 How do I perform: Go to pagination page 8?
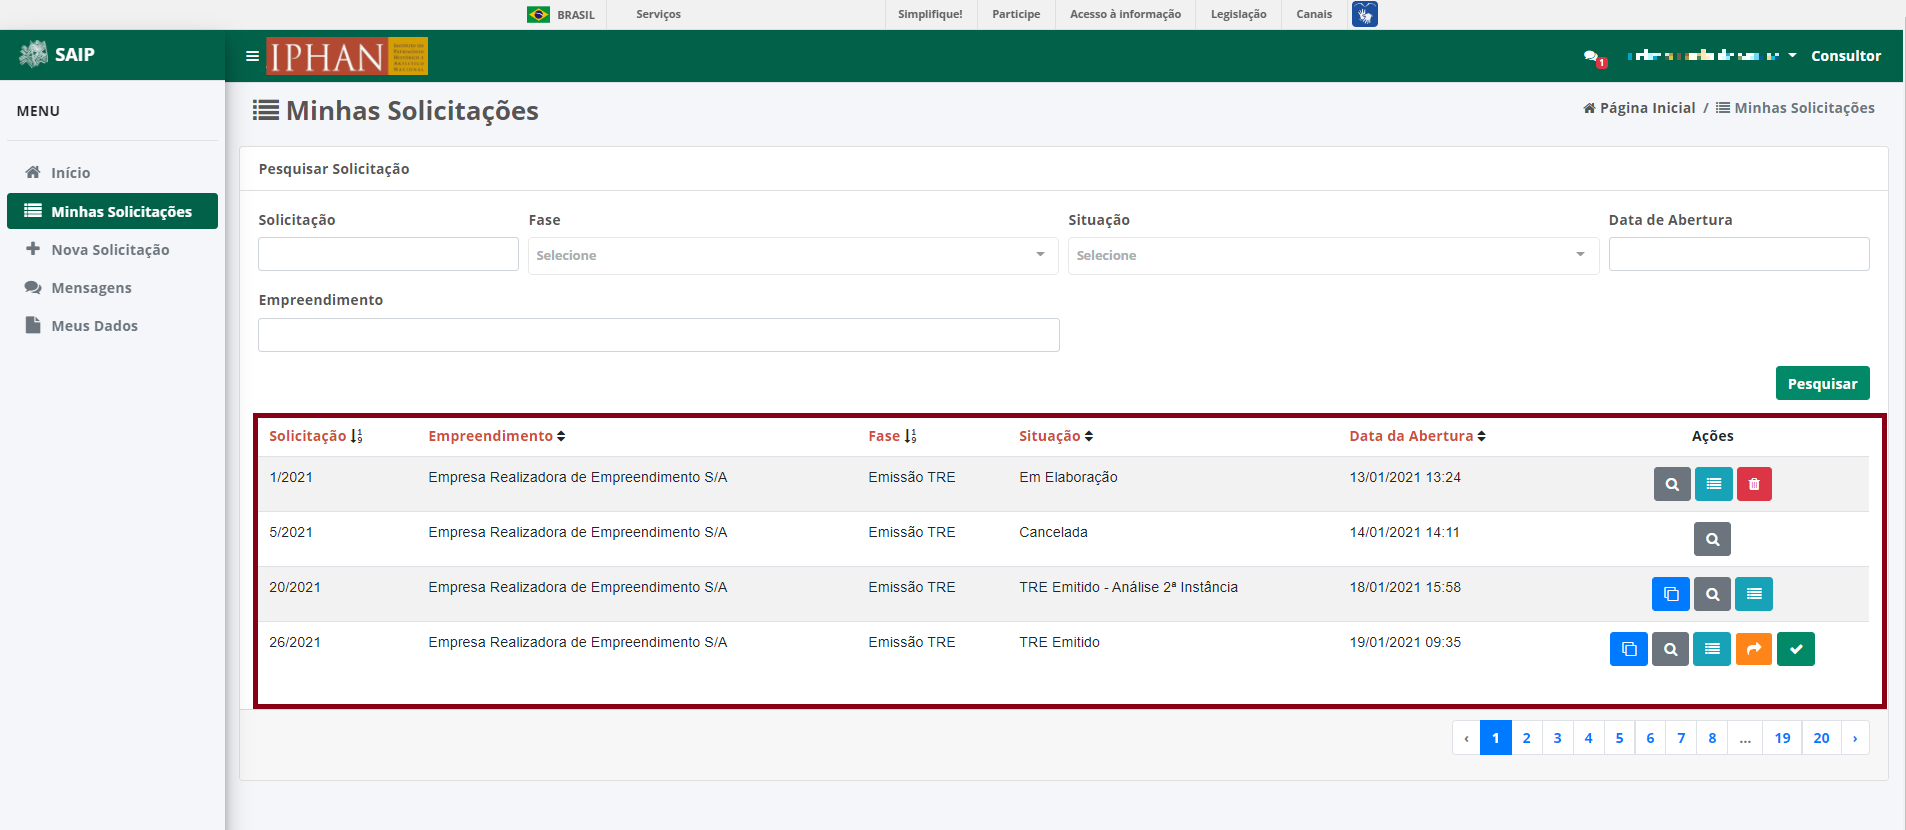tap(1712, 738)
